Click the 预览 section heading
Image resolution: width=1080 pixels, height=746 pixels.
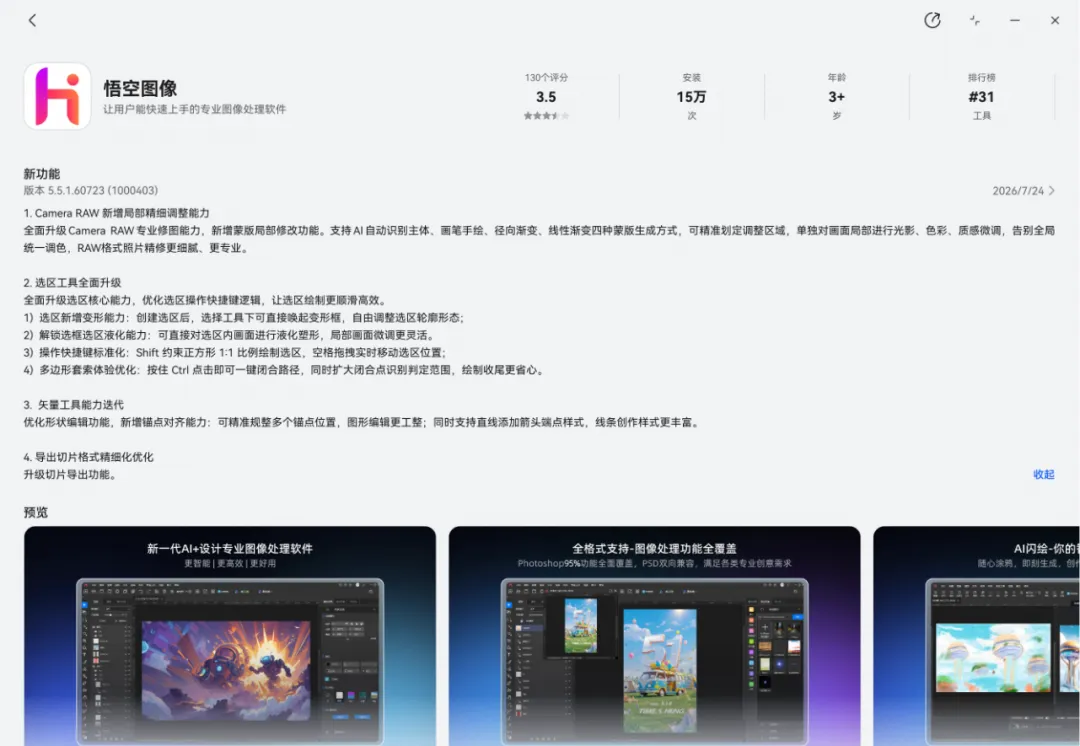(x=36, y=512)
